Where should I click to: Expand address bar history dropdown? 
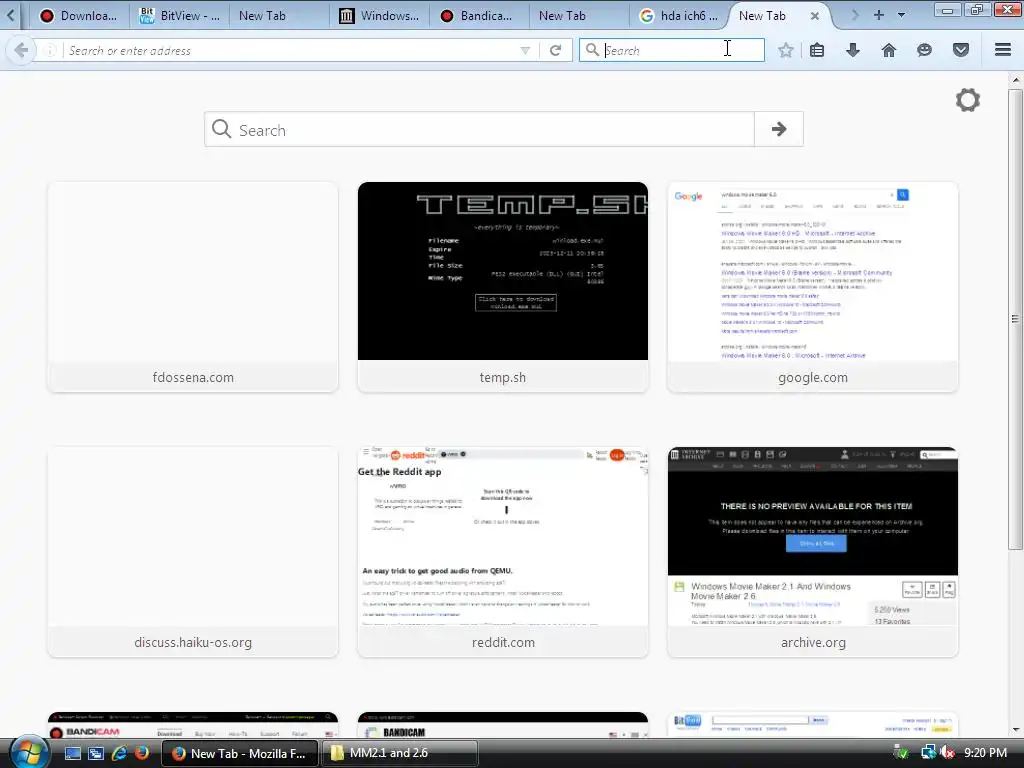click(525, 50)
